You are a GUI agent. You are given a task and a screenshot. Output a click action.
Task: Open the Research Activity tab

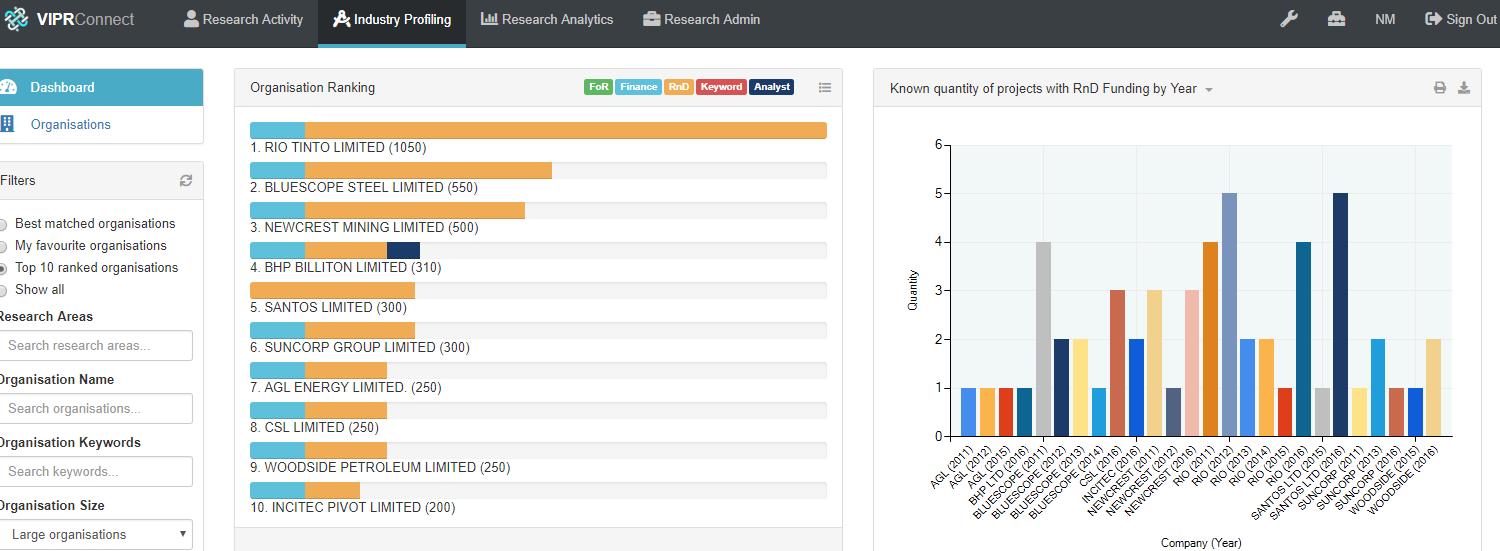coord(243,20)
